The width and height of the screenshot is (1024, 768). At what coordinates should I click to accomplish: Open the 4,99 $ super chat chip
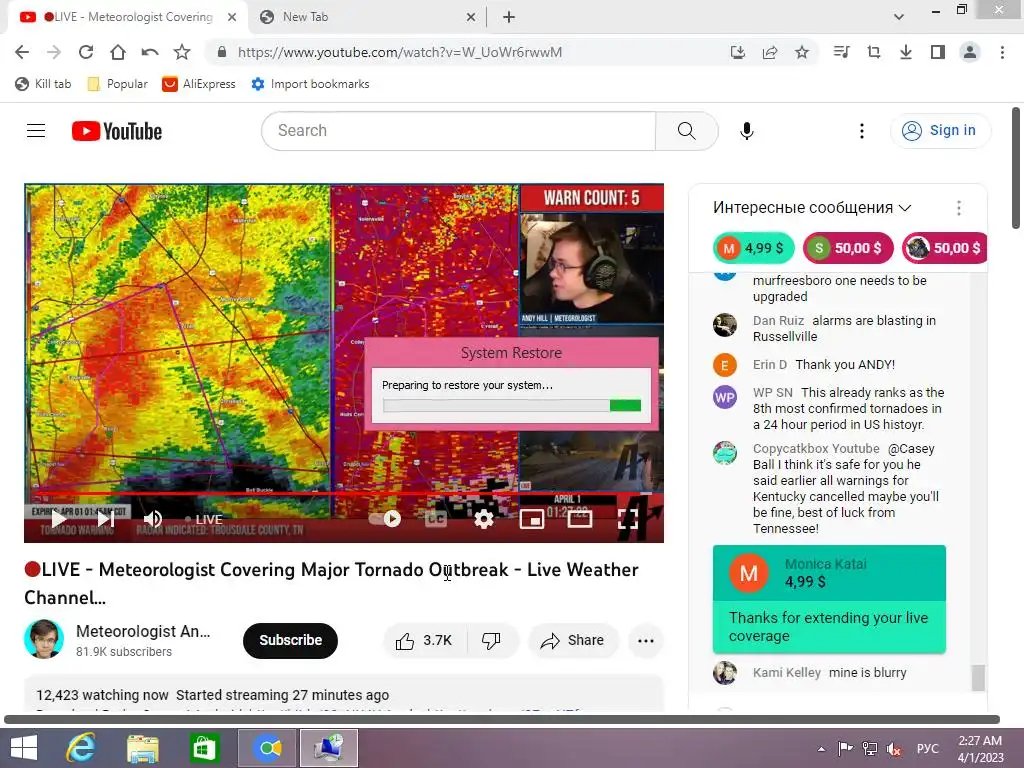point(753,248)
